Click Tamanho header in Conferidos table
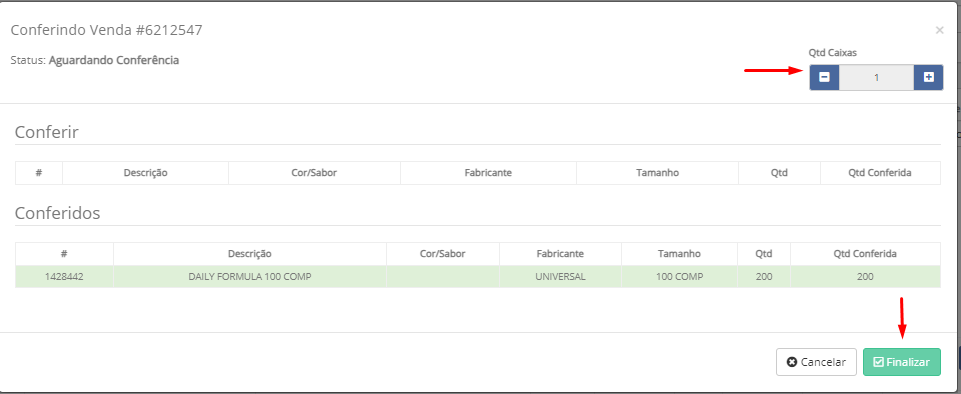 point(679,253)
